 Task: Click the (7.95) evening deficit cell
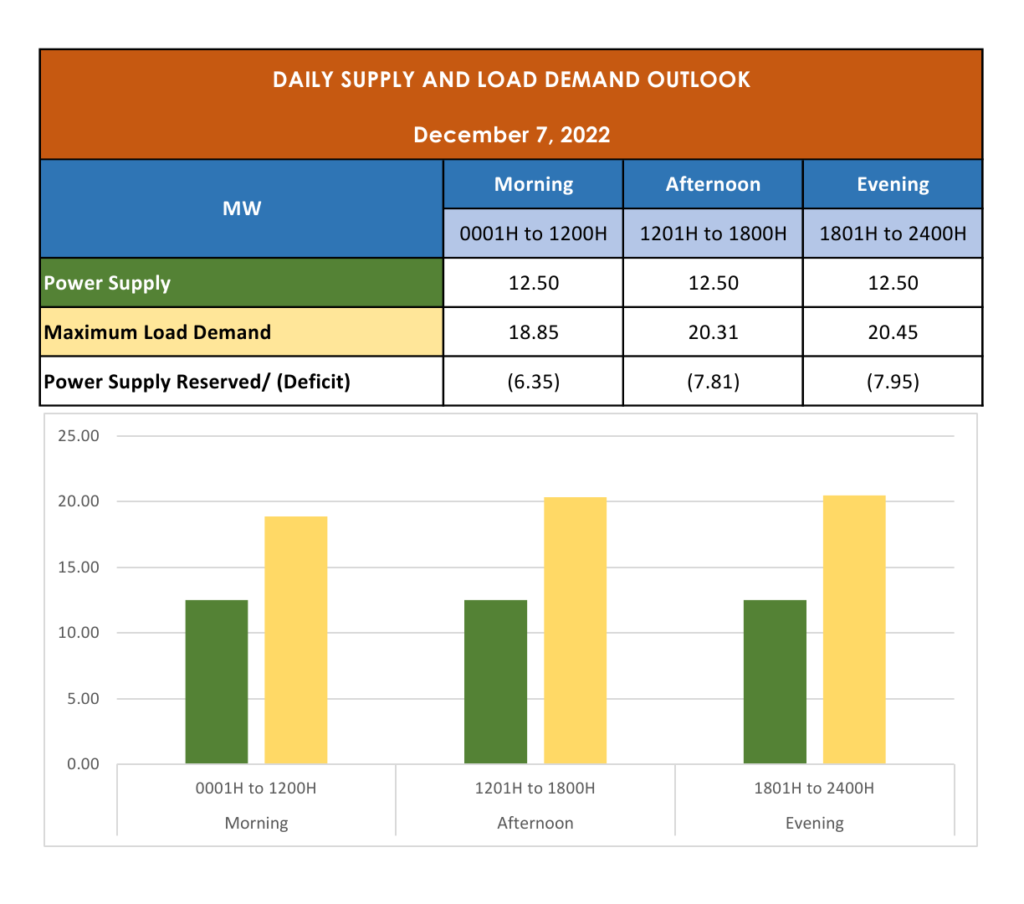click(892, 381)
